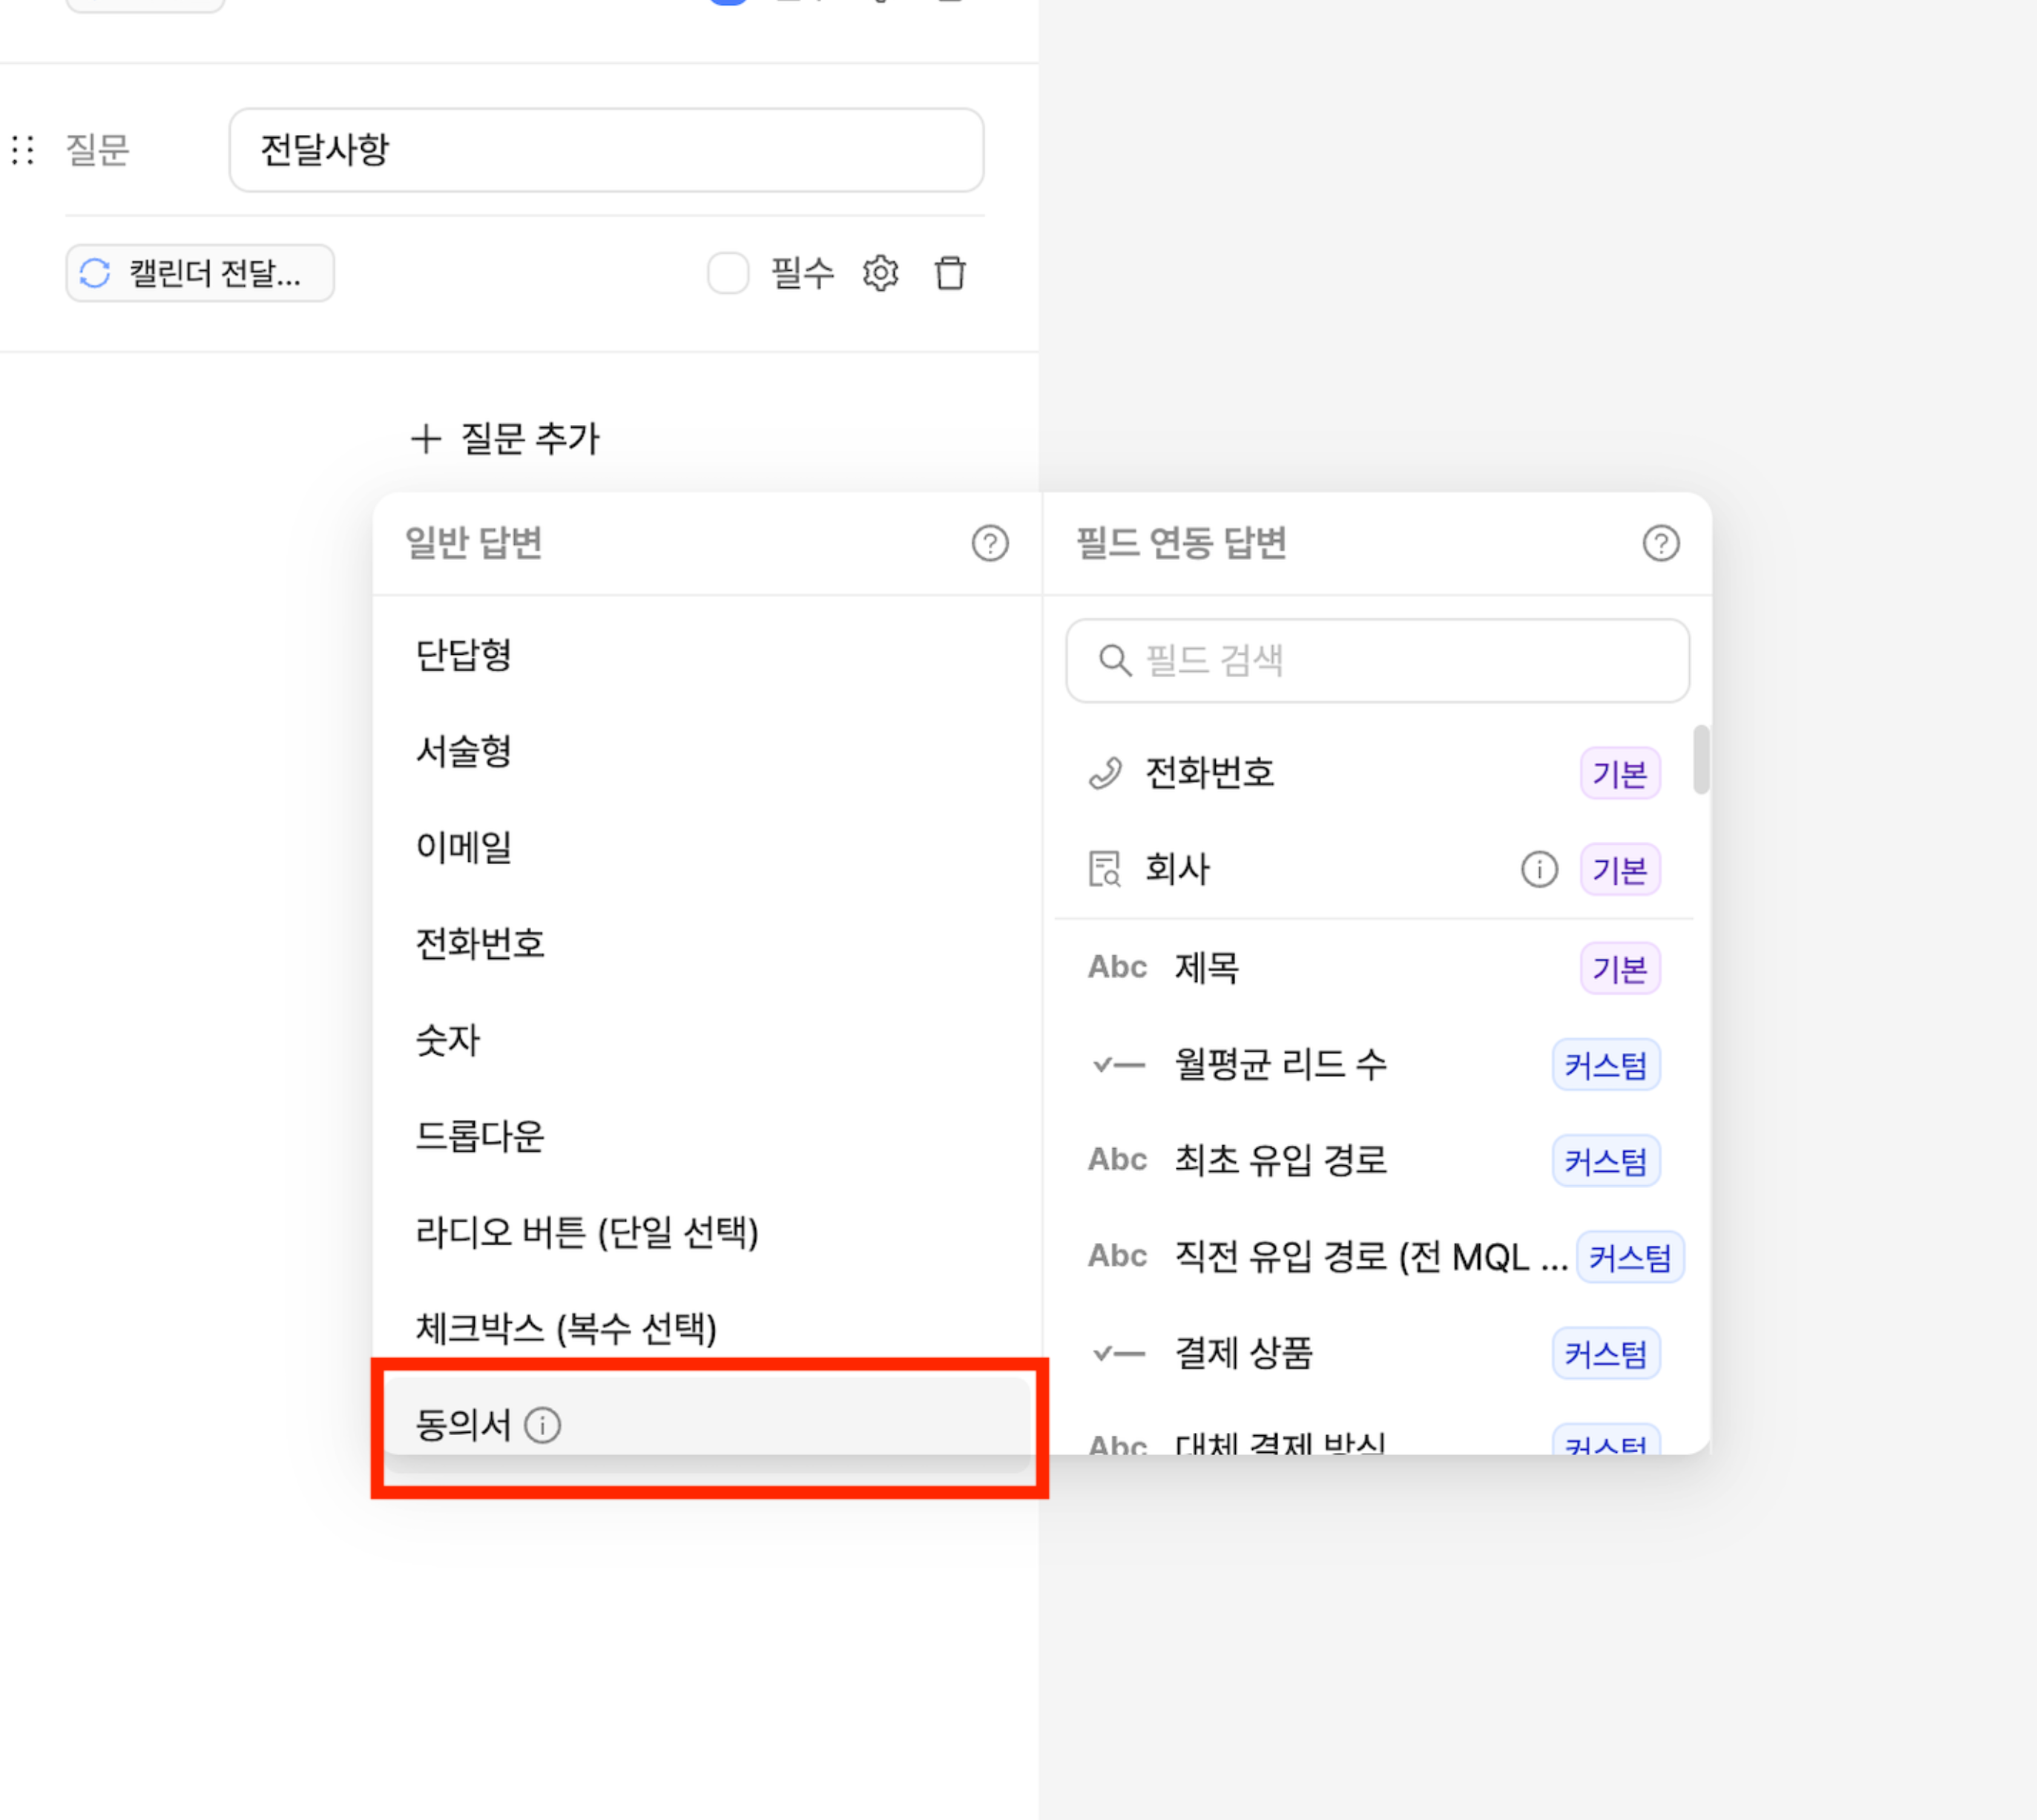Select 월평균 리드 수 custom field
Viewport: 2037px width, 1820px height.
coord(1280,1064)
